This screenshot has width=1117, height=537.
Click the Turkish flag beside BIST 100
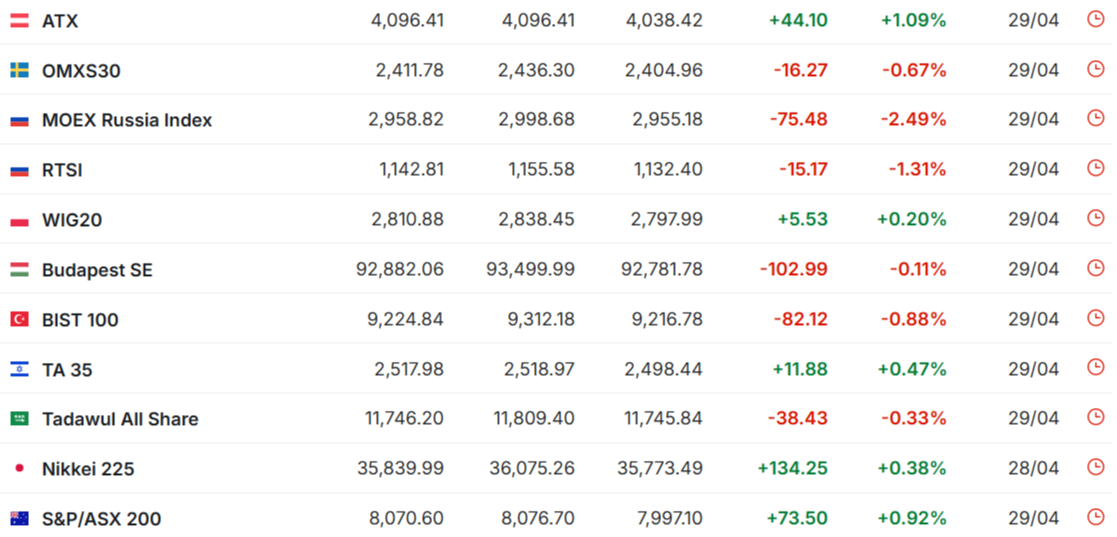19,319
